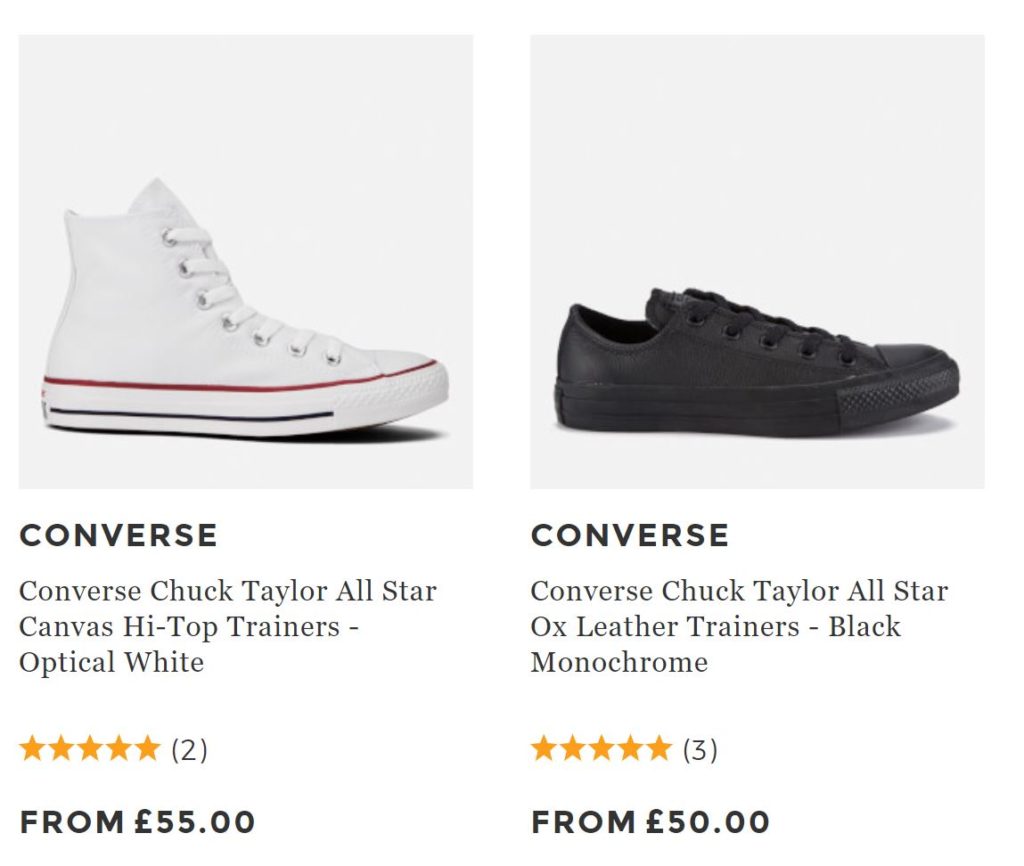
Task: Click first star of black Ox rating
Action: (543, 748)
